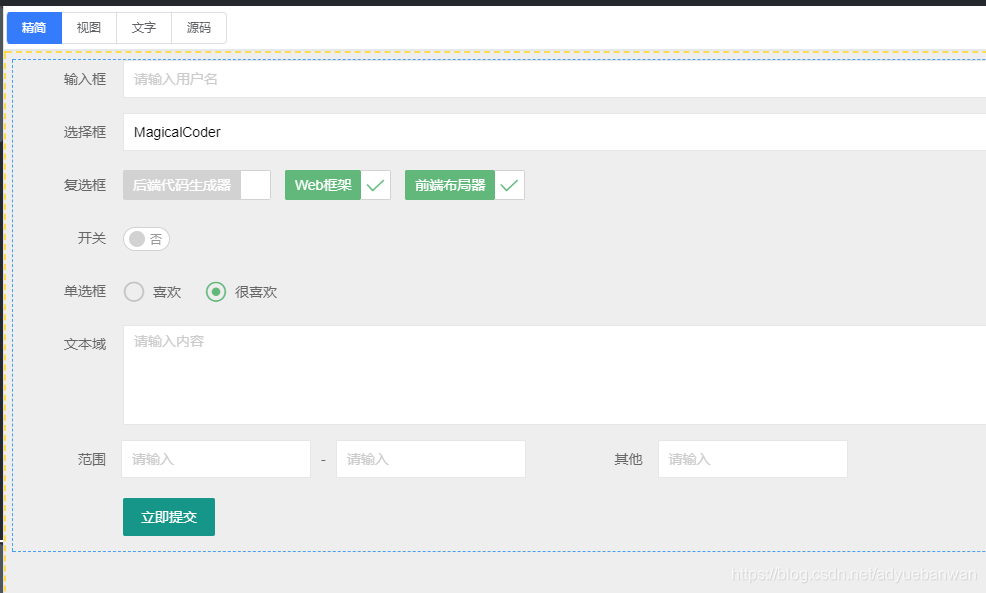Focus the second 范围 input after dash
The width and height of the screenshot is (986, 593).
tap(431, 459)
